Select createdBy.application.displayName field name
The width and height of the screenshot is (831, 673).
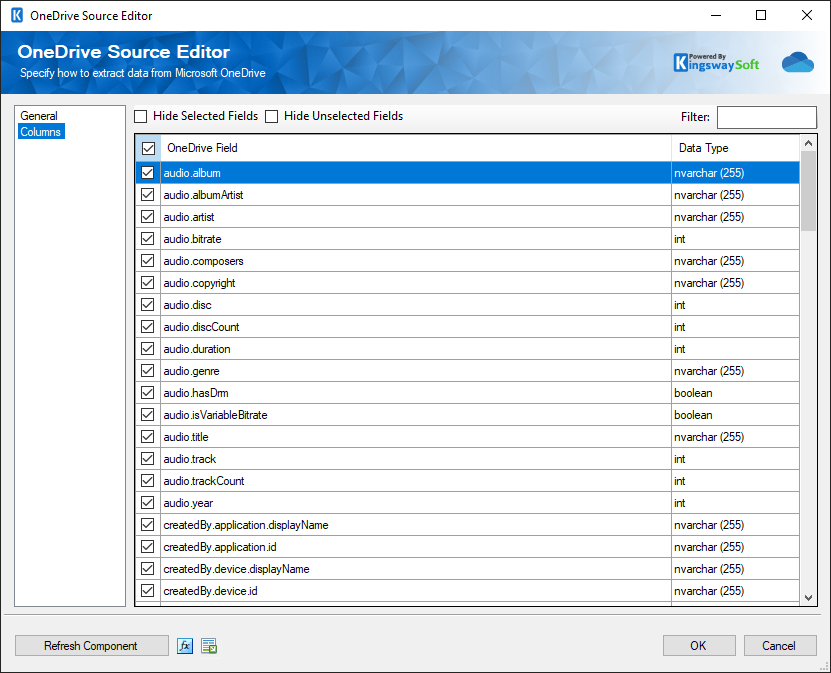click(246, 525)
